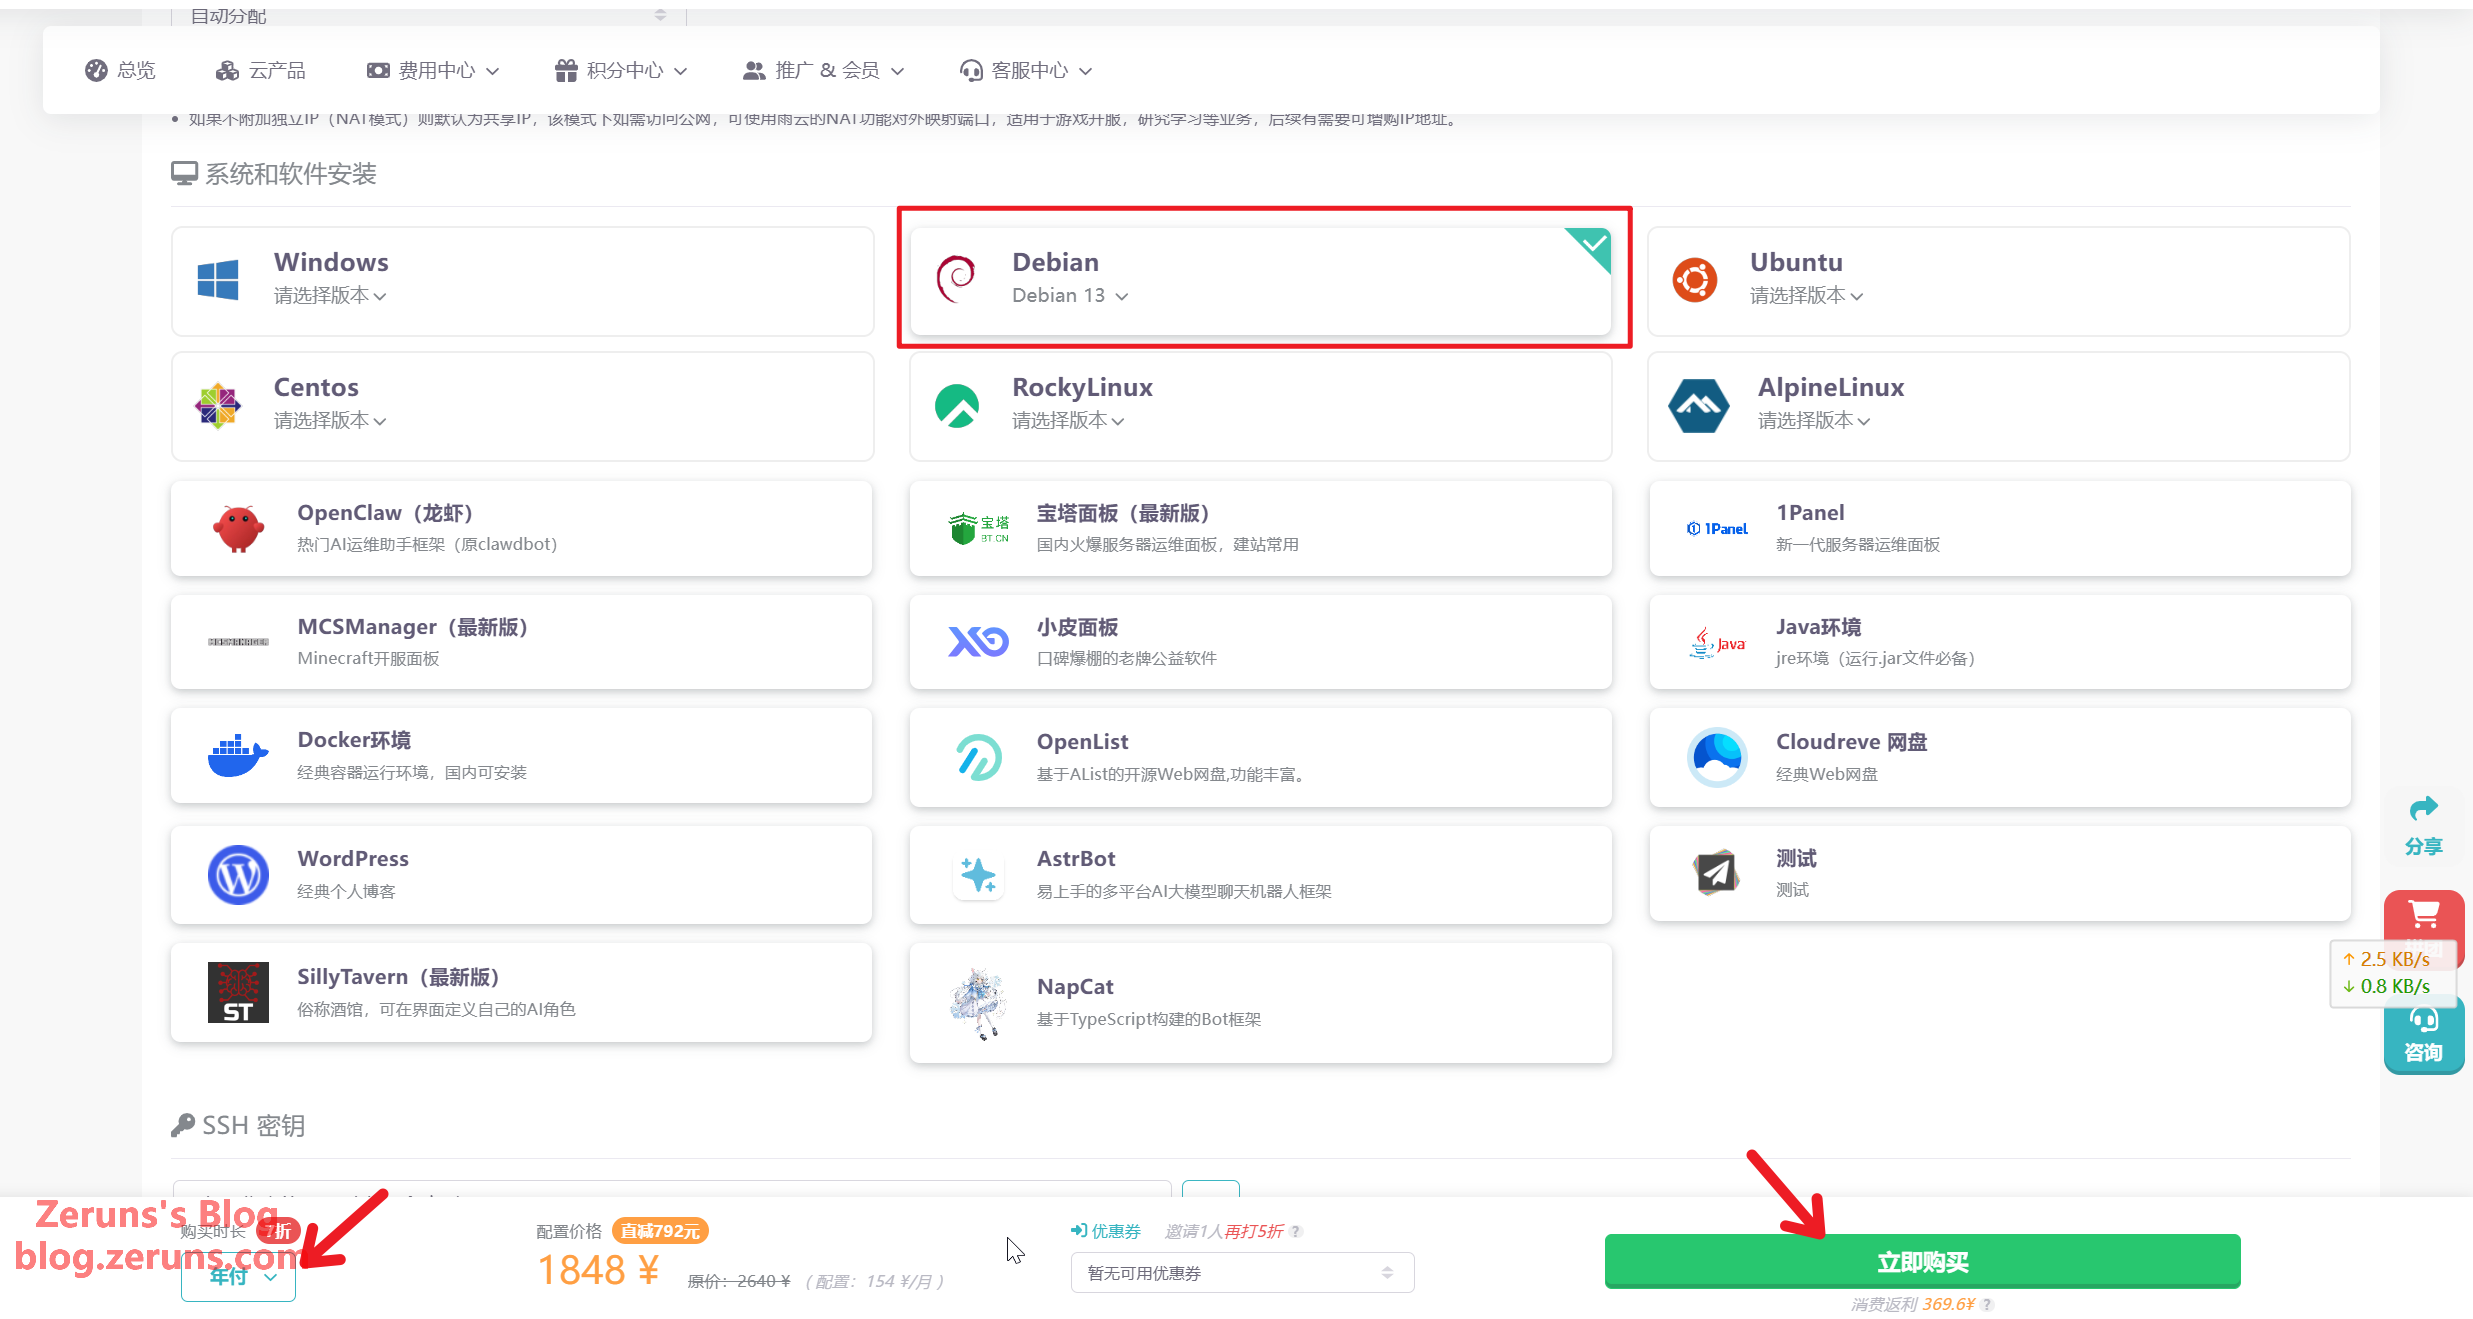Choose the Java环境 logo
This screenshot has width=2473, height=1319.
tap(1717, 643)
